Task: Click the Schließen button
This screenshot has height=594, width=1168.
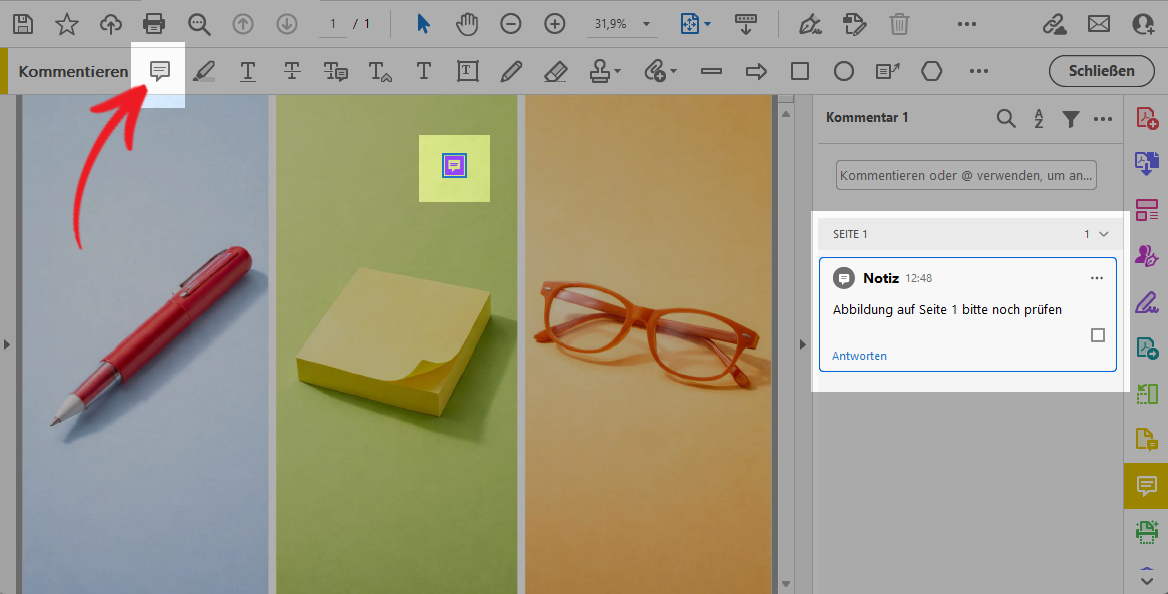Action: (1101, 71)
